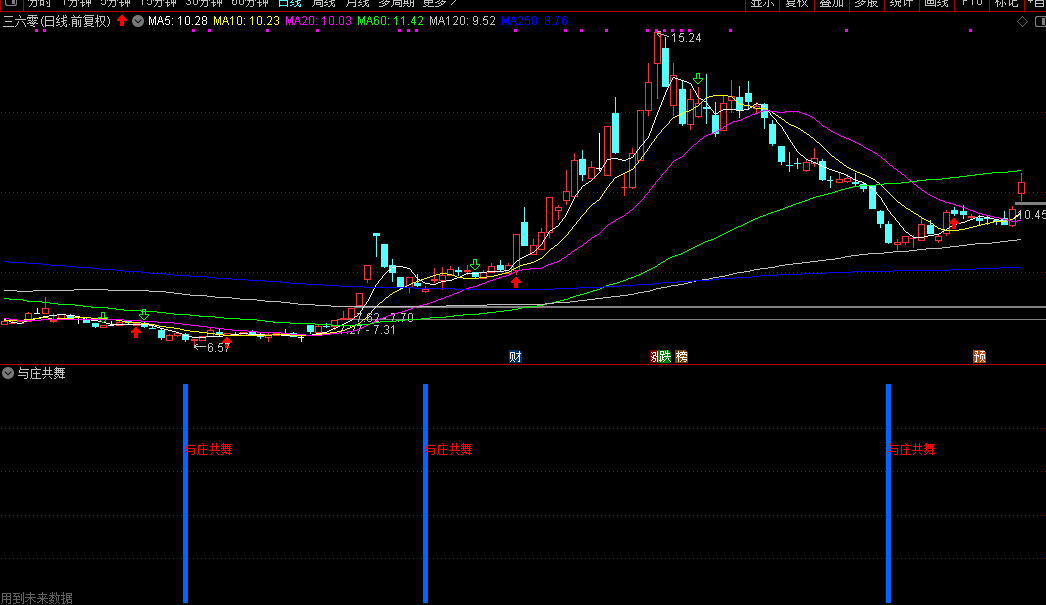Image resolution: width=1046 pixels, height=605 pixels.
Task: Expand the 与庄共舞 indicator panel chevron
Action: pyautogui.click(x=8, y=374)
